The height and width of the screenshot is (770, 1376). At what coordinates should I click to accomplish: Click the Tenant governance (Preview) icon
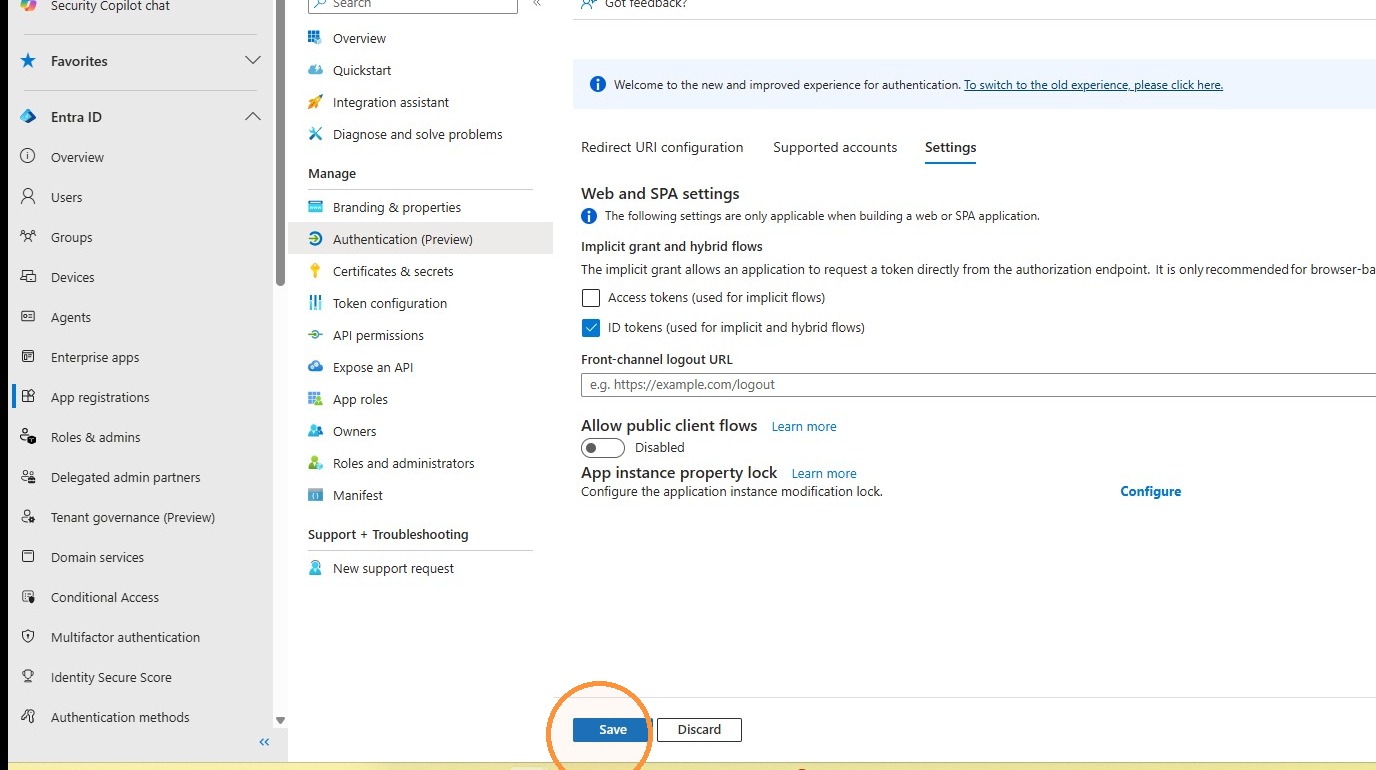point(28,517)
